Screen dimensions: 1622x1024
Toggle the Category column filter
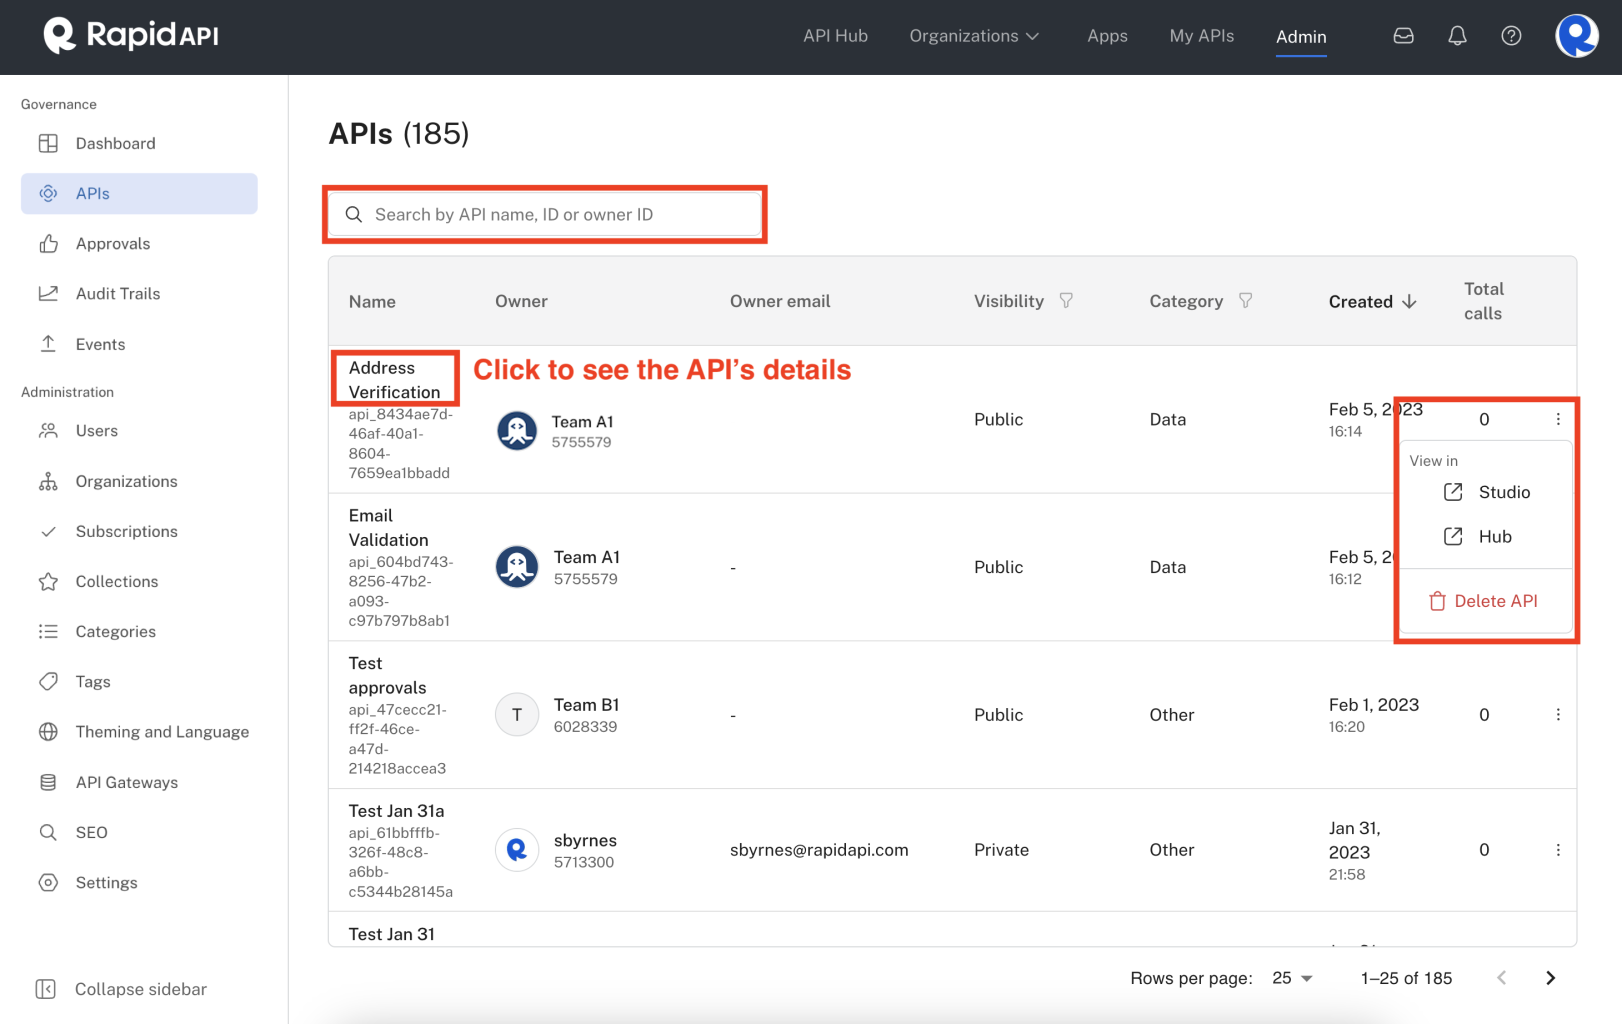1245,300
